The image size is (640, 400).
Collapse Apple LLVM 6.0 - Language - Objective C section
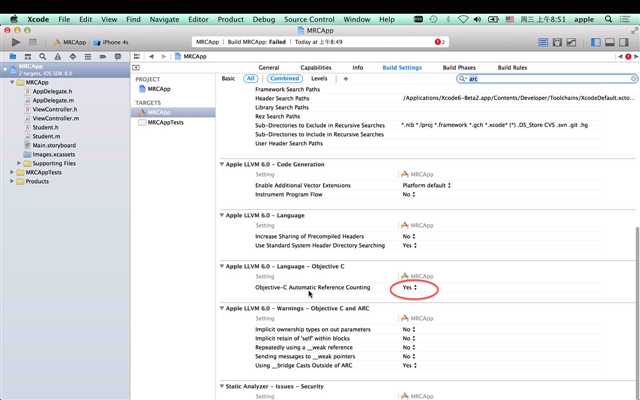pyautogui.click(x=222, y=266)
